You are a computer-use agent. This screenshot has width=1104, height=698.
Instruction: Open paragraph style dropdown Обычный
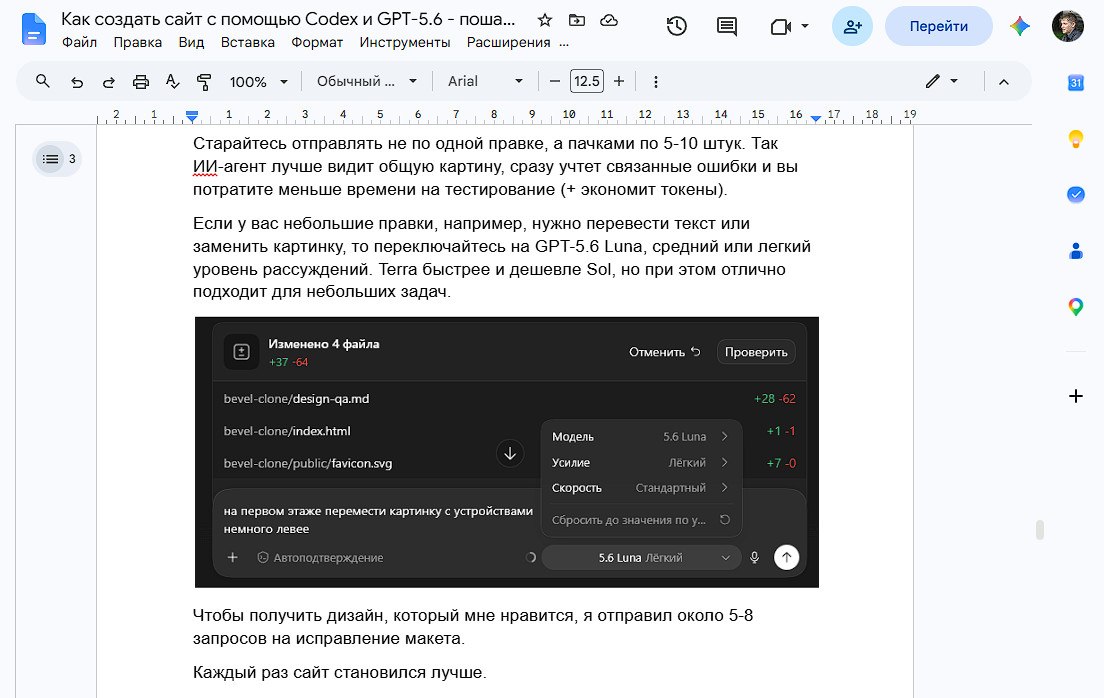[367, 82]
